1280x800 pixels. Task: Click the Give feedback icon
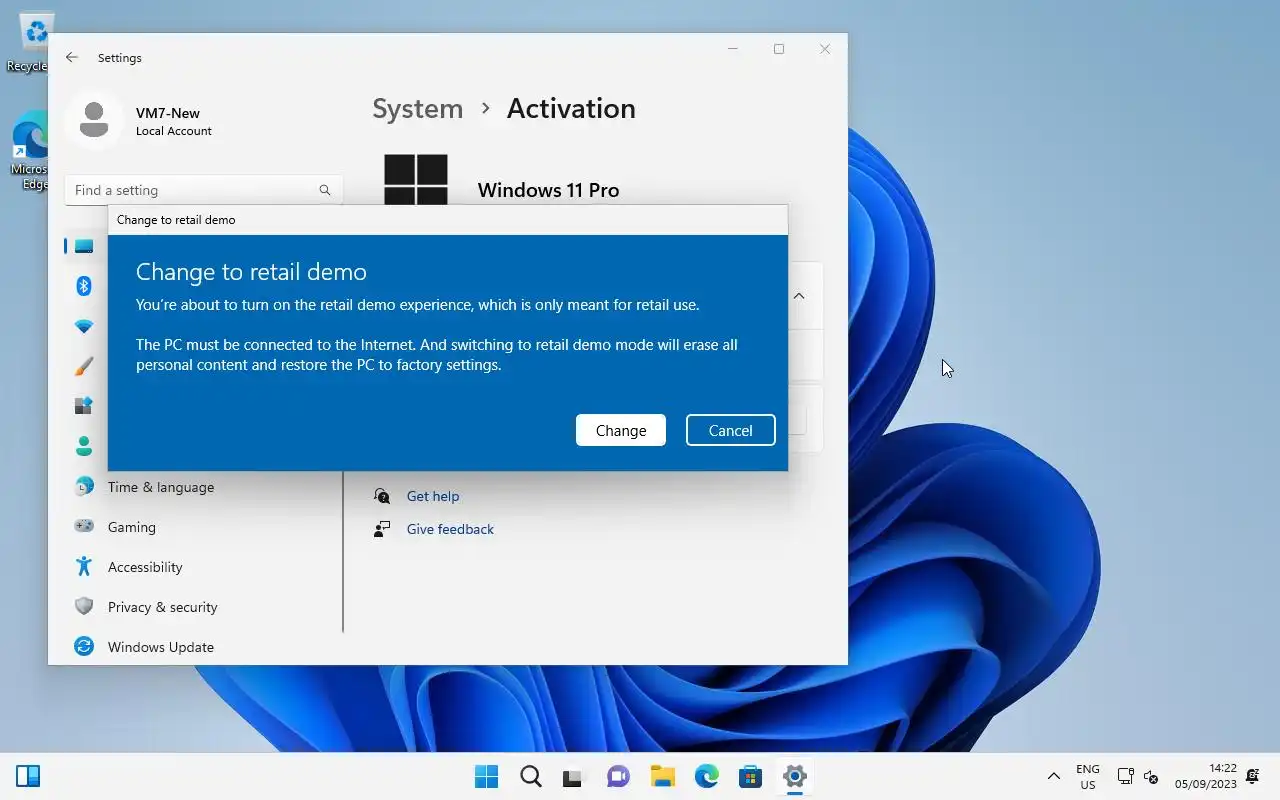[x=382, y=529]
